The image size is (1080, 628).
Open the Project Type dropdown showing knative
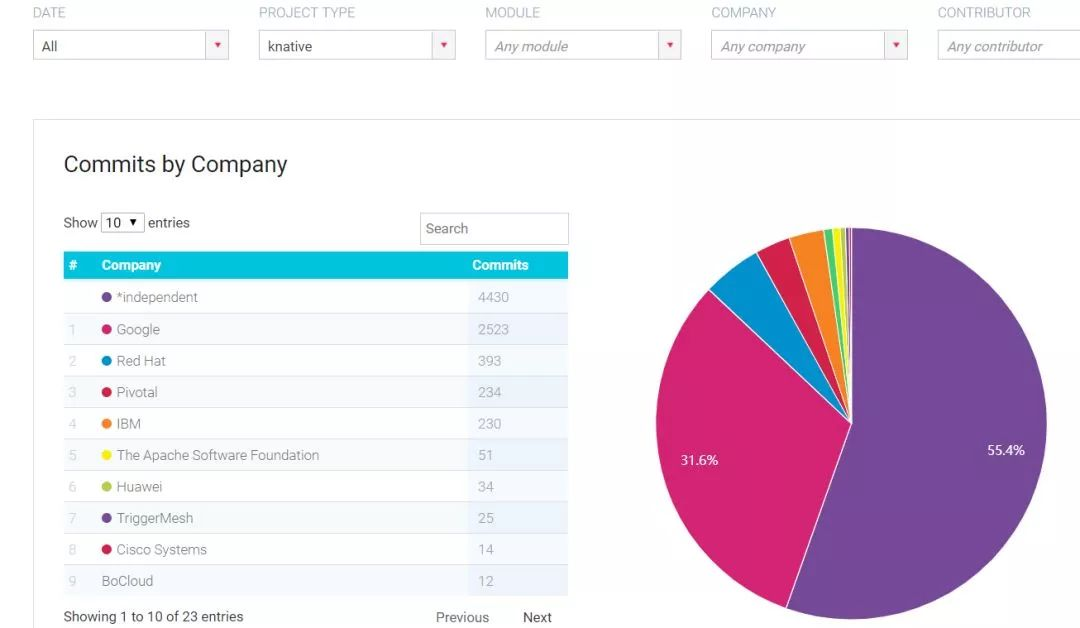[x=357, y=45]
